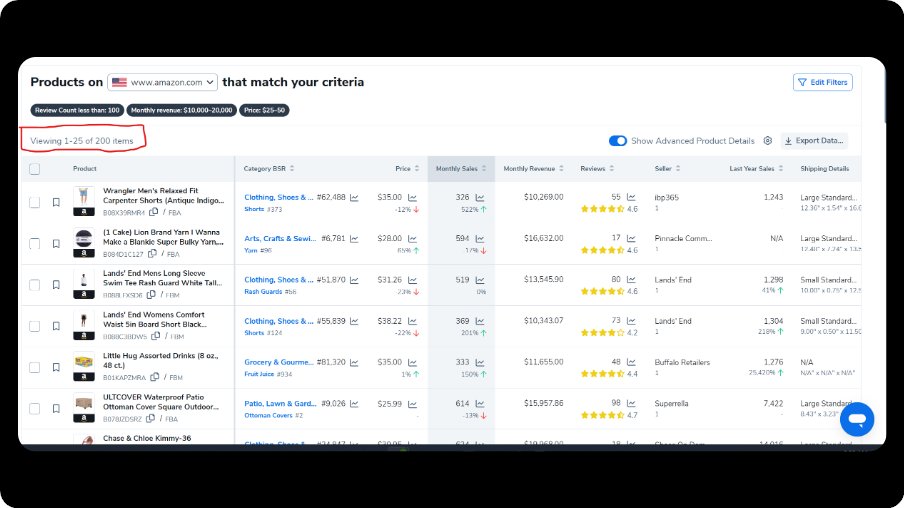Bookmark the Little Hug Assorted Drinks row
904x508 pixels.
(x=56, y=367)
